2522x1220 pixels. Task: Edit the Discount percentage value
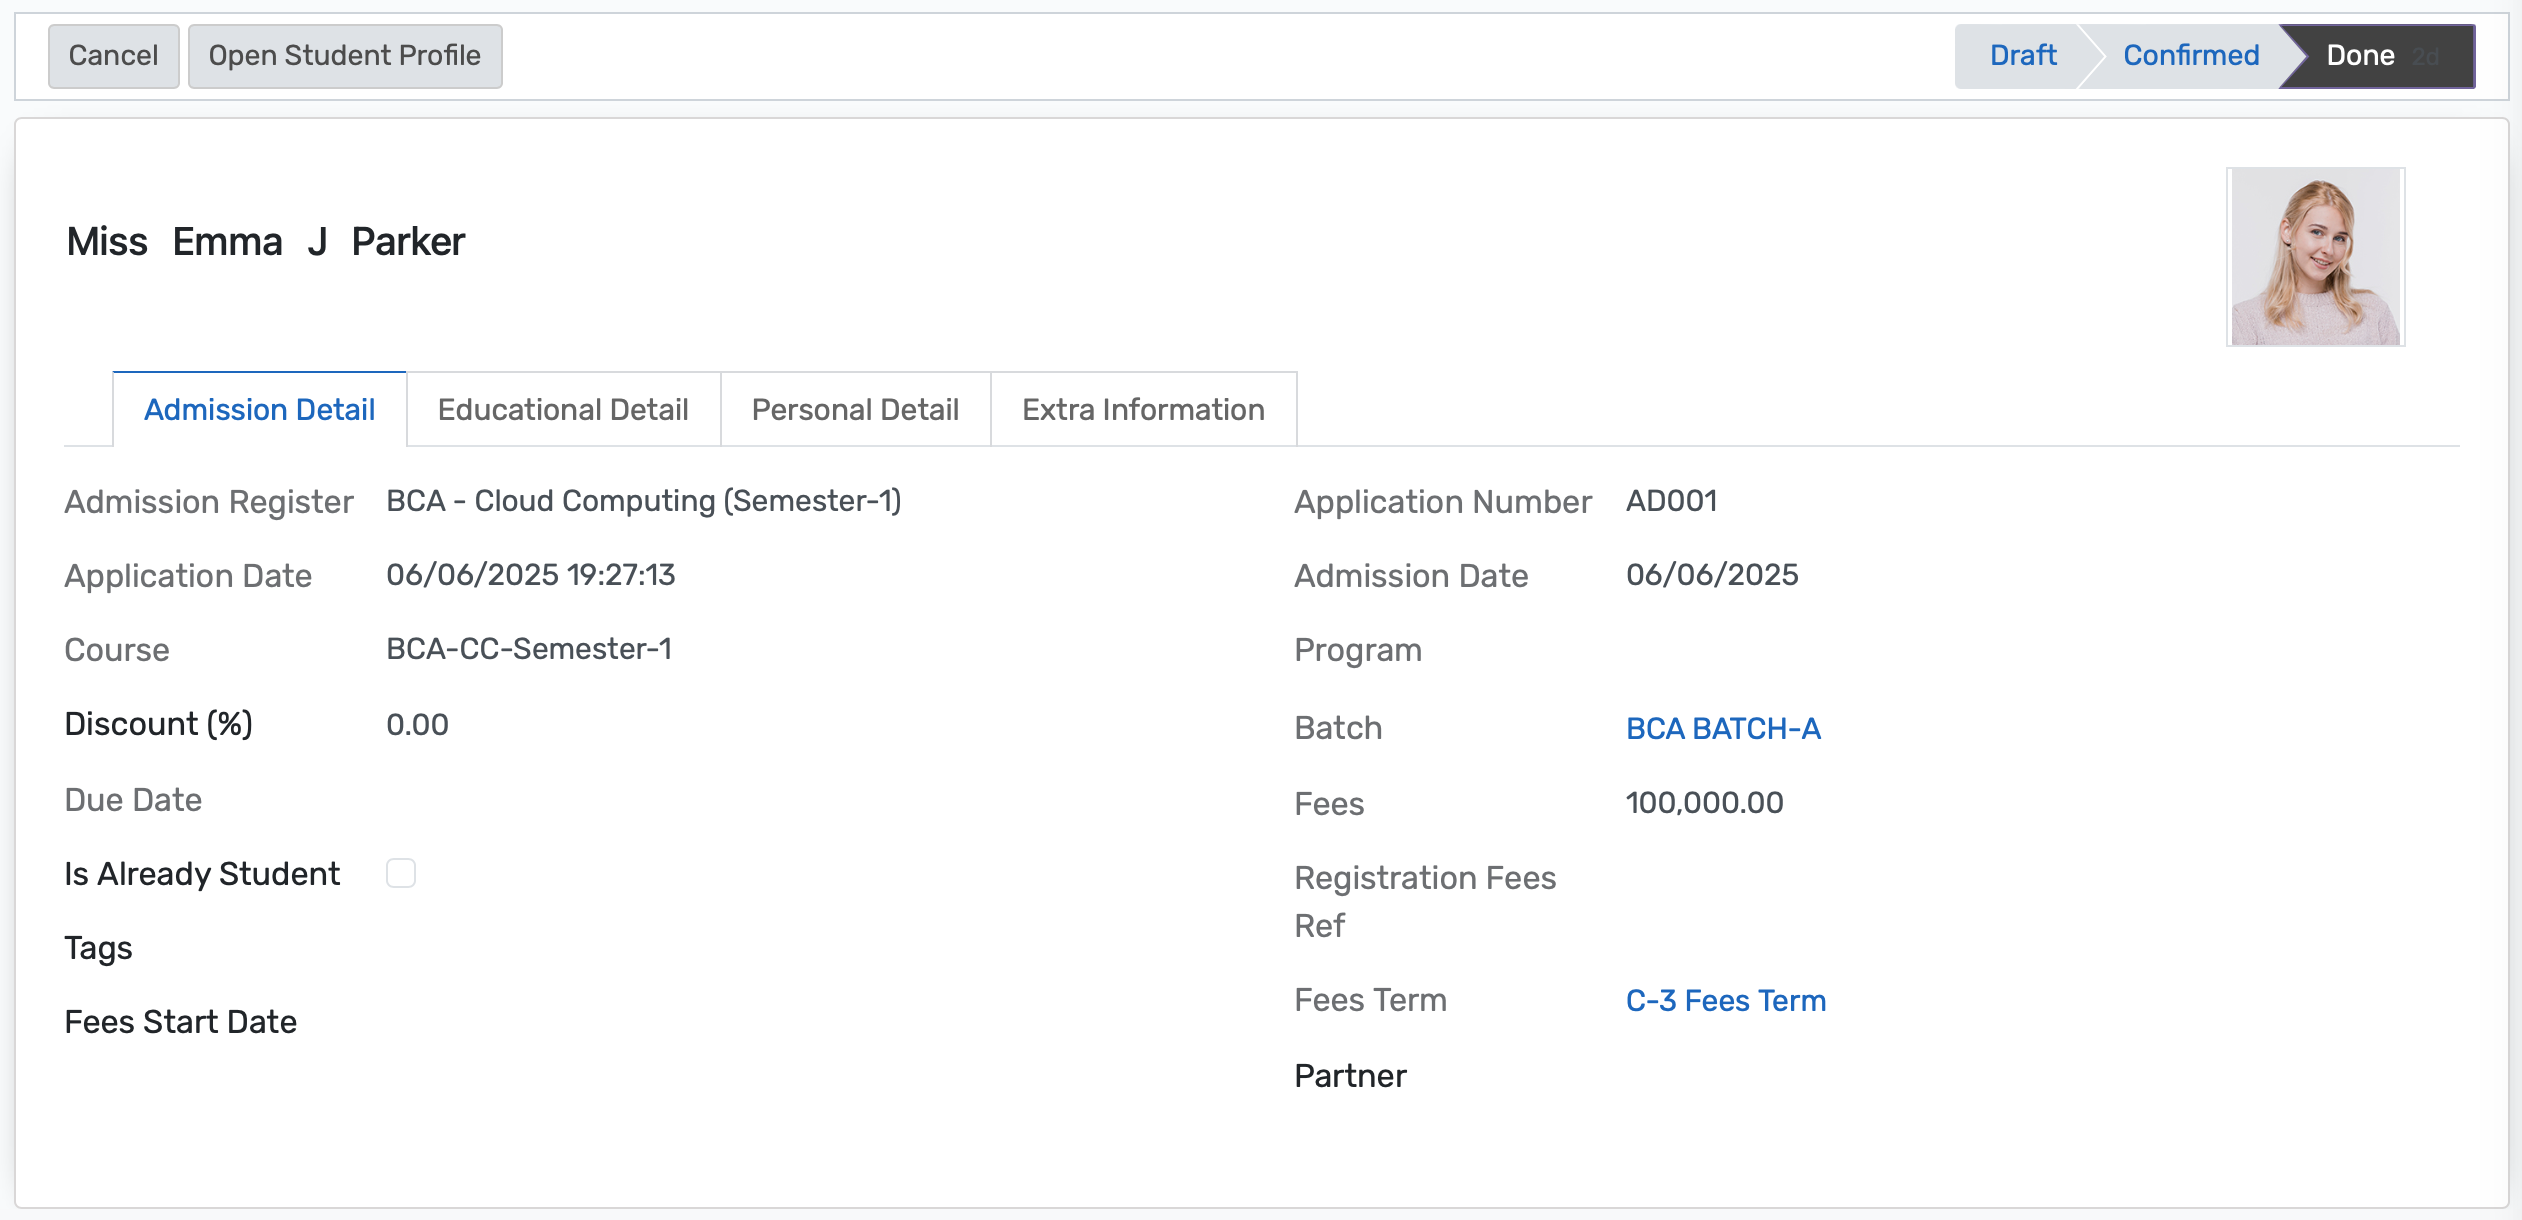point(417,723)
